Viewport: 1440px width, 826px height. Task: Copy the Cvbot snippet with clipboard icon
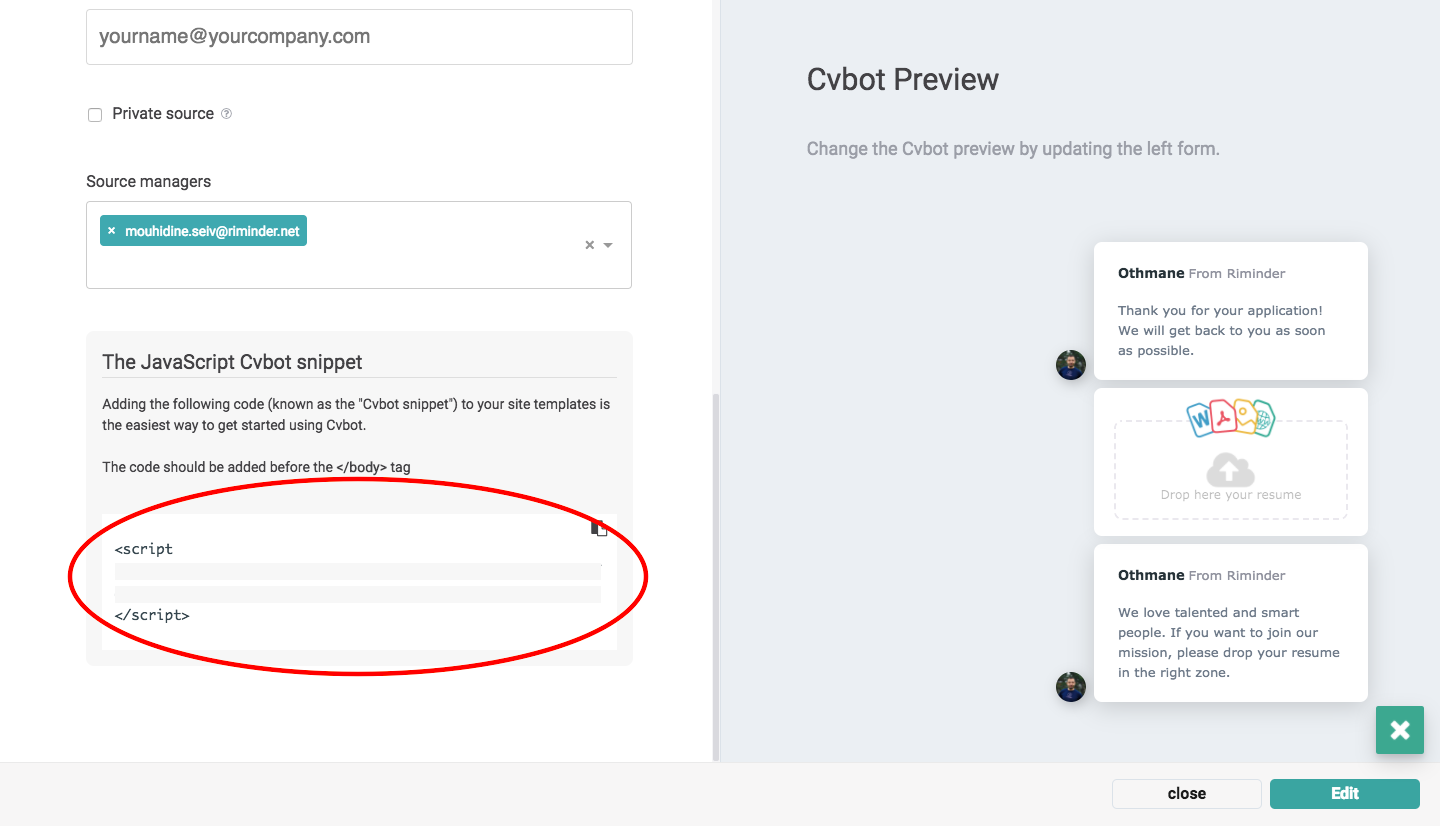[599, 527]
